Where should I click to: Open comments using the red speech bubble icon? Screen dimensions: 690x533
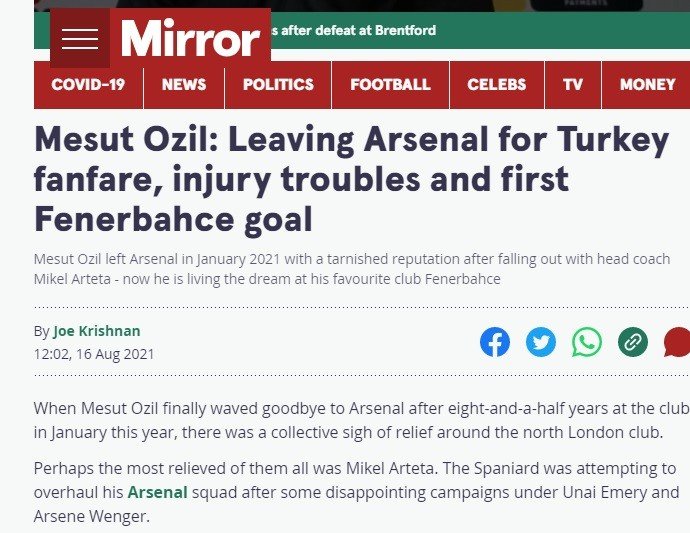tap(677, 342)
